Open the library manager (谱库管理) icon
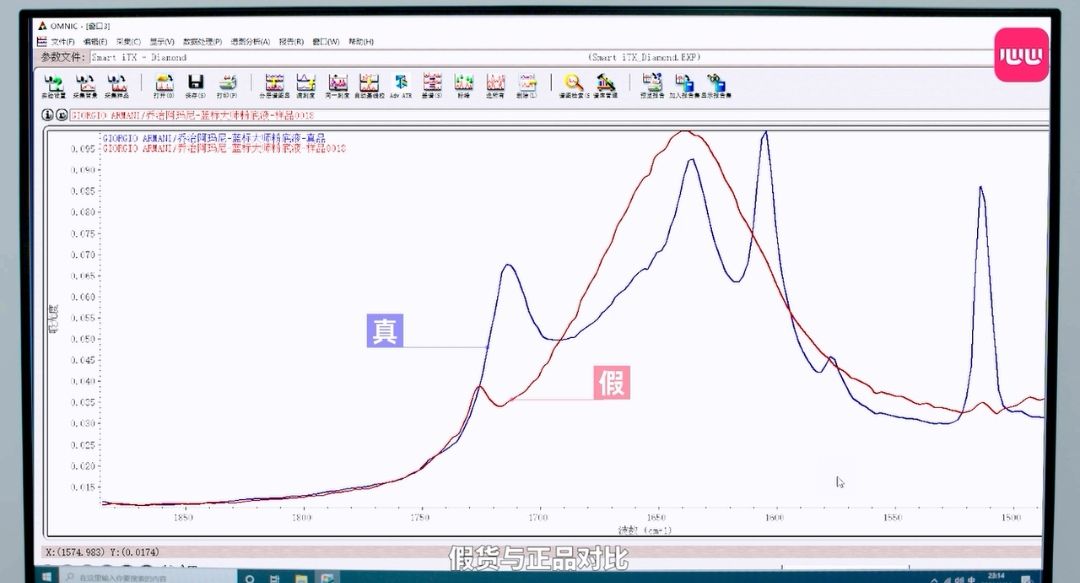 tap(605, 86)
